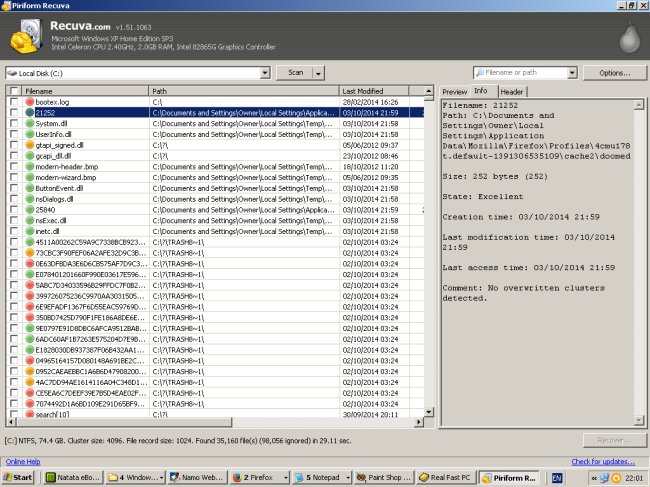The width and height of the screenshot is (650, 487).
Task: Expand the Scan button dropdown arrow
Action: click(x=322, y=73)
